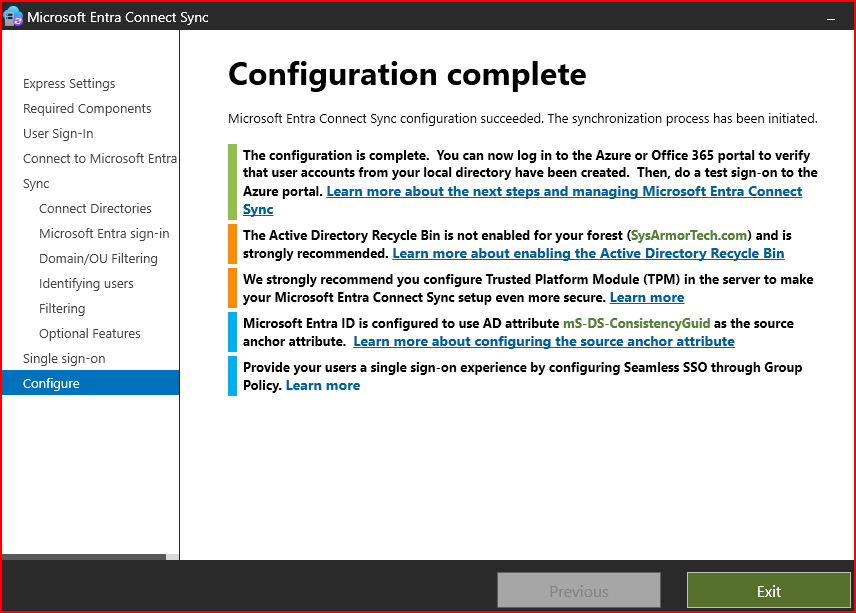Go to the Filtering sub-step
856x613 pixels.
click(x=62, y=309)
